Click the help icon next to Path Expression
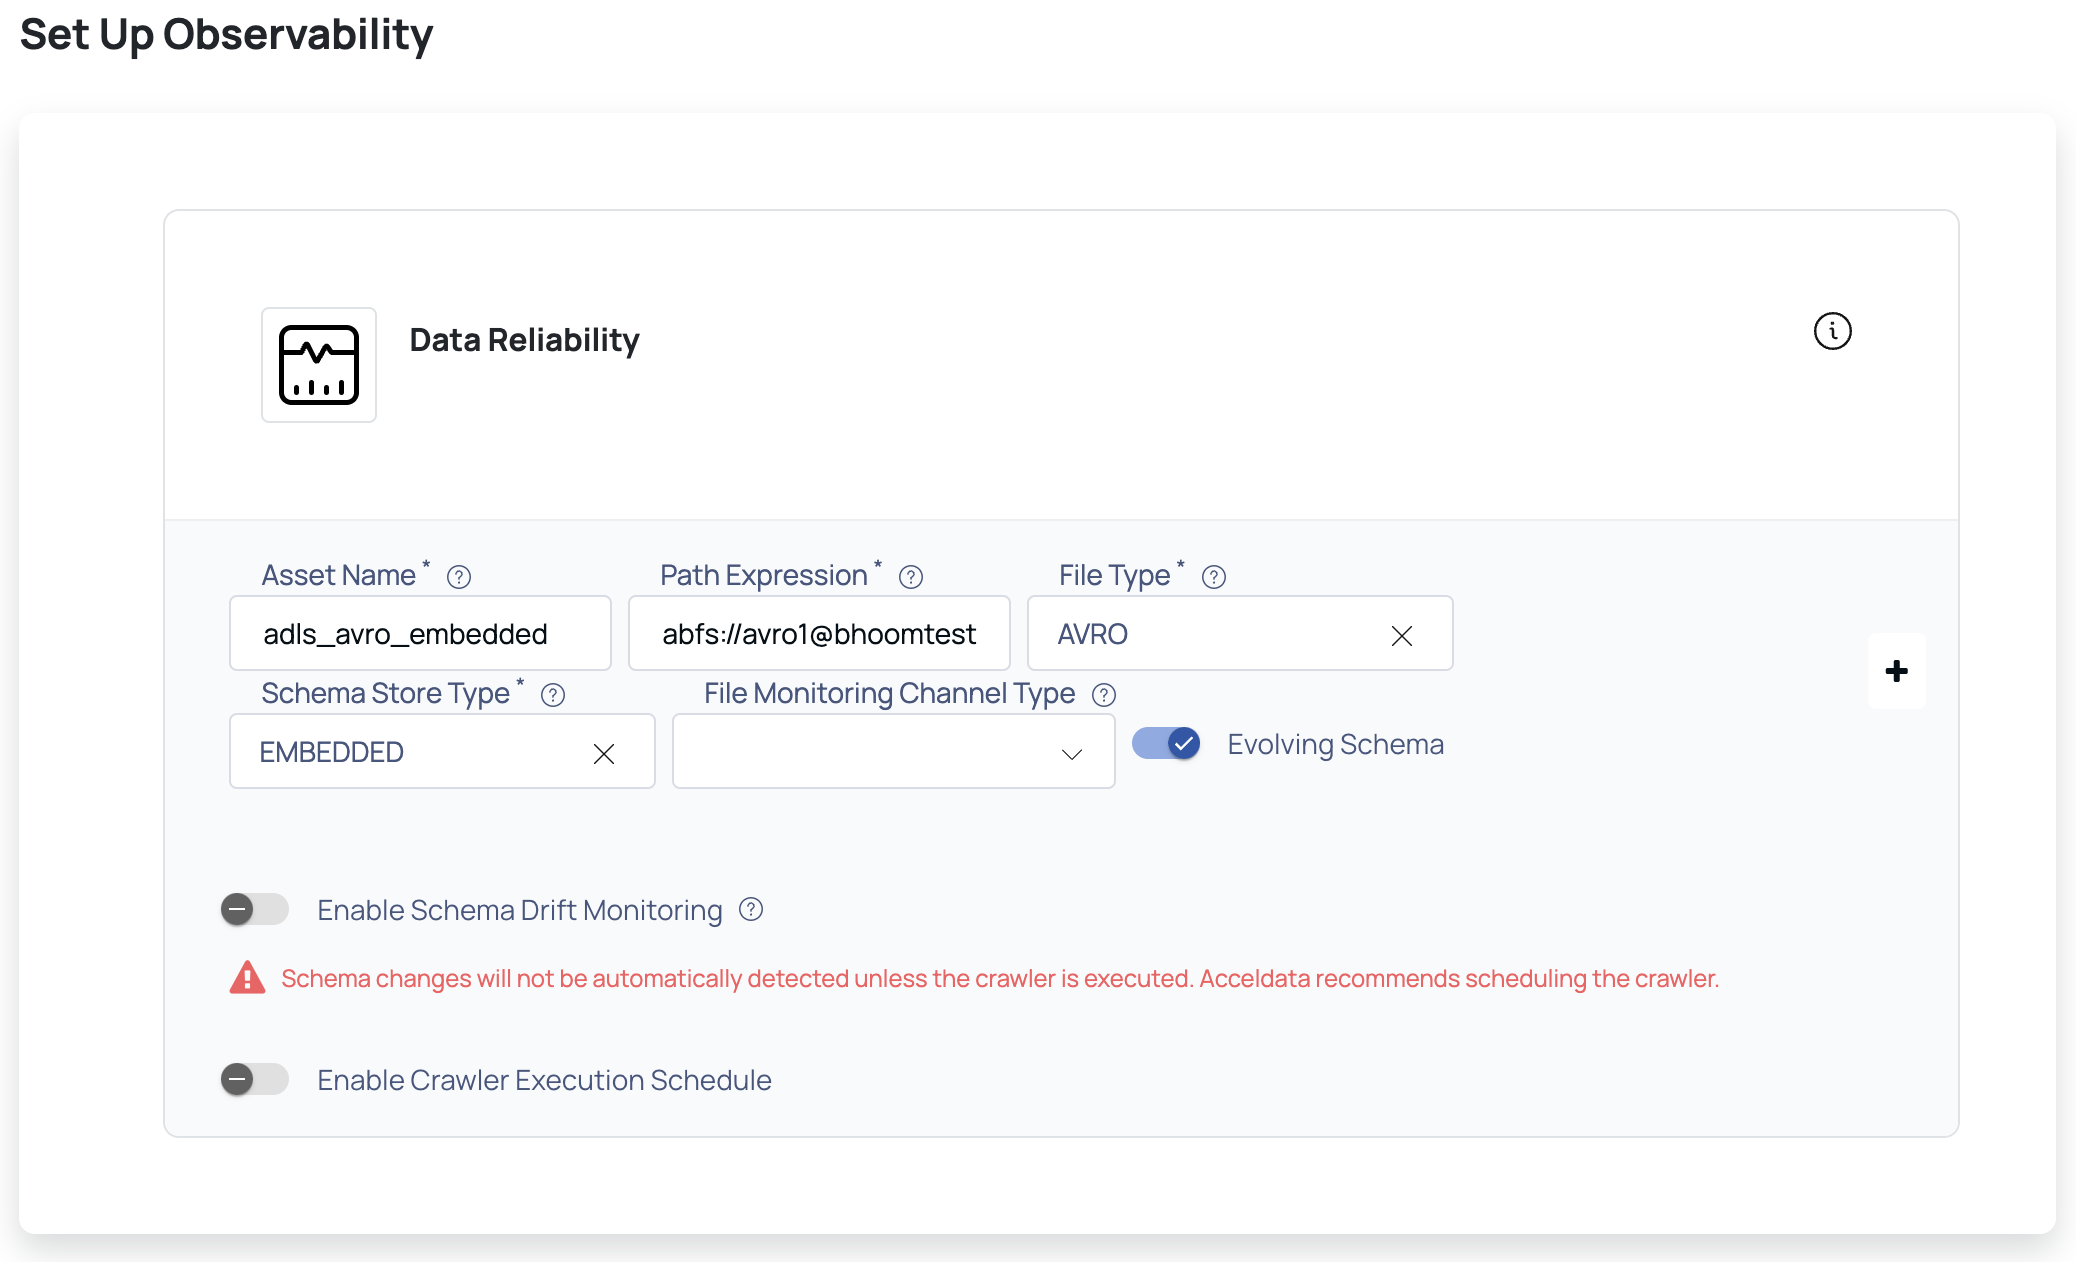This screenshot has width=2076, height=1262. (911, 577)
